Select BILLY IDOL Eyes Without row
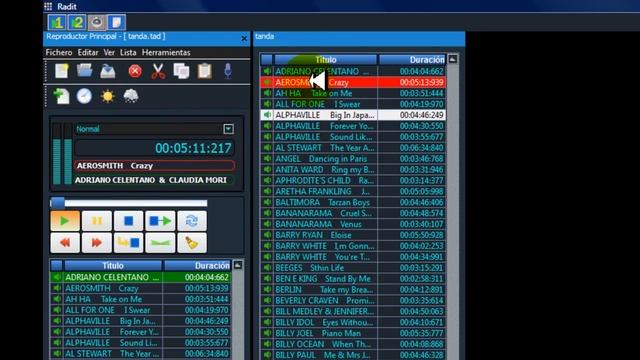The width and height of the screenshot is (640, 360). (x=353, y=322)
